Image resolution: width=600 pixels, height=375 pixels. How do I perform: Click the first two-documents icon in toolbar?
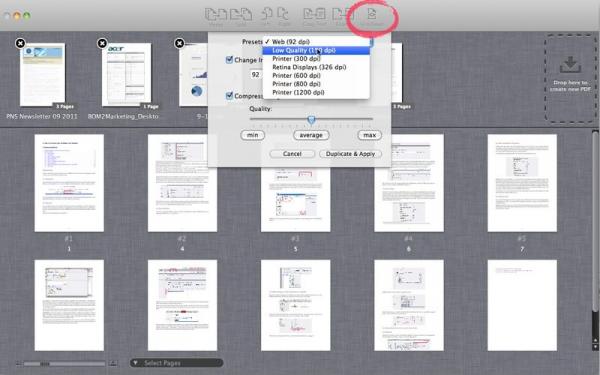coord(215,14)
